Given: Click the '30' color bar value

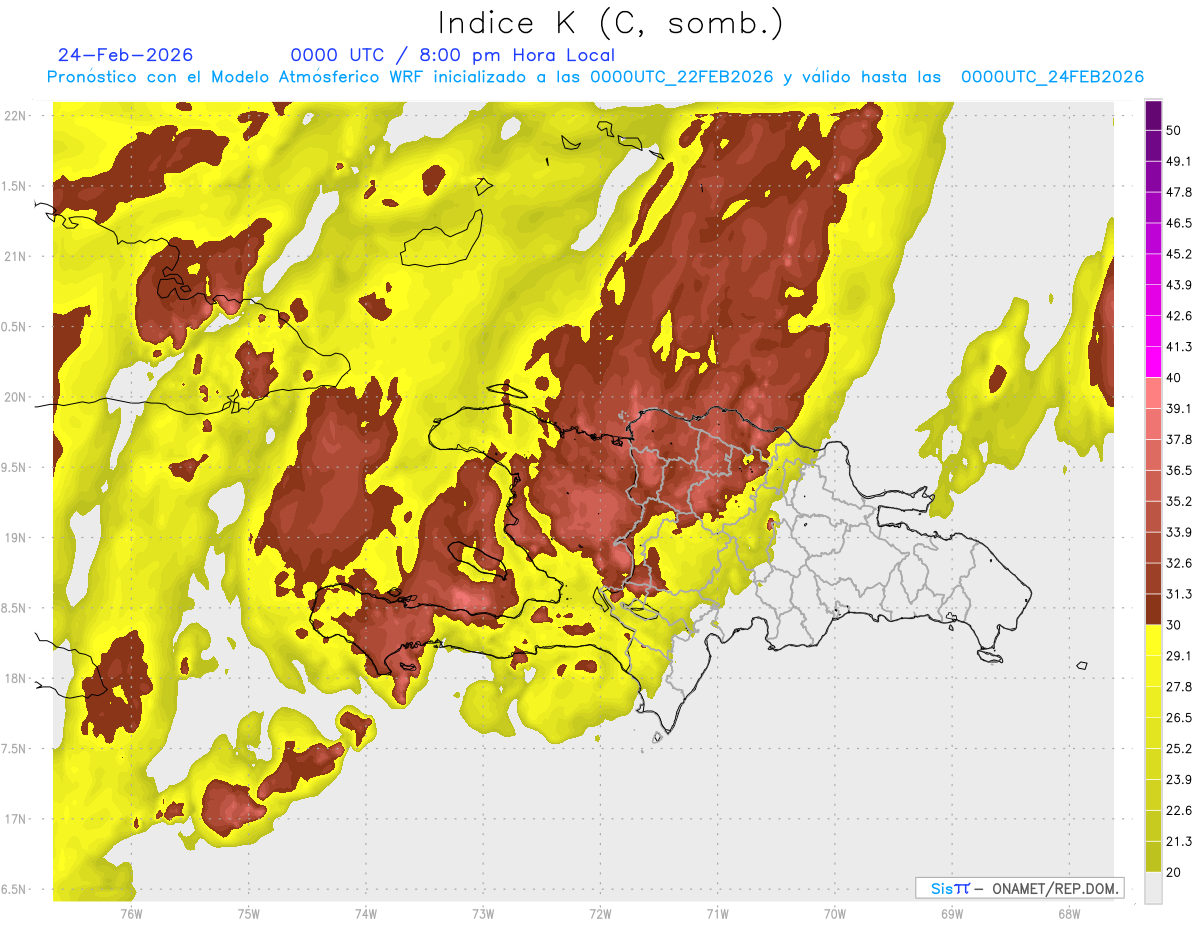Looking at the screenshot, I should tap(1175, 625).
